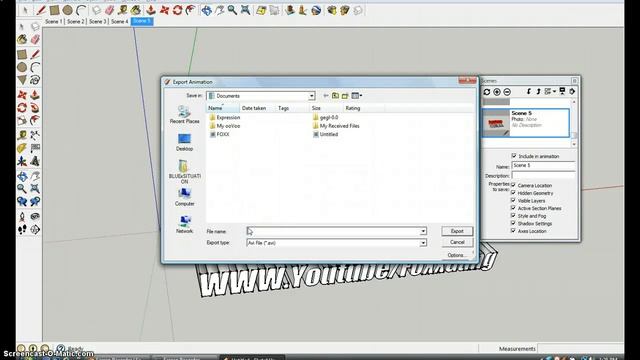
Task: Select the Zoom magnifier in top toolbar
Action: tap(232, 10)
